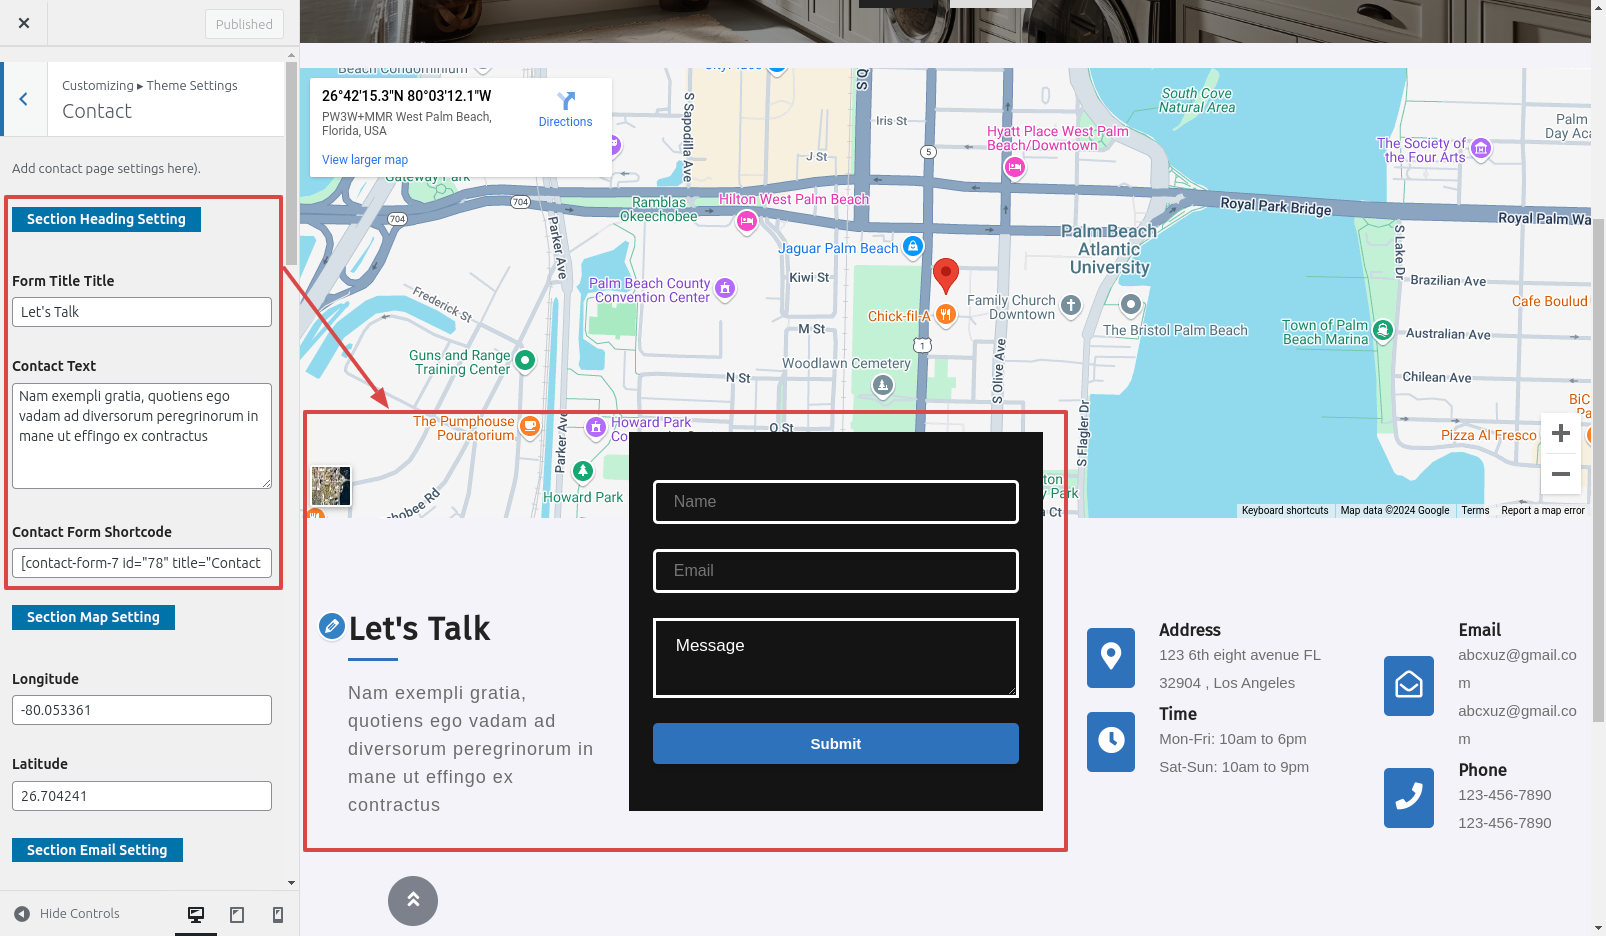The width and height of the screenshot is (1606, 936).
Task: Open View larger map link
Action: tap(365, 160)
